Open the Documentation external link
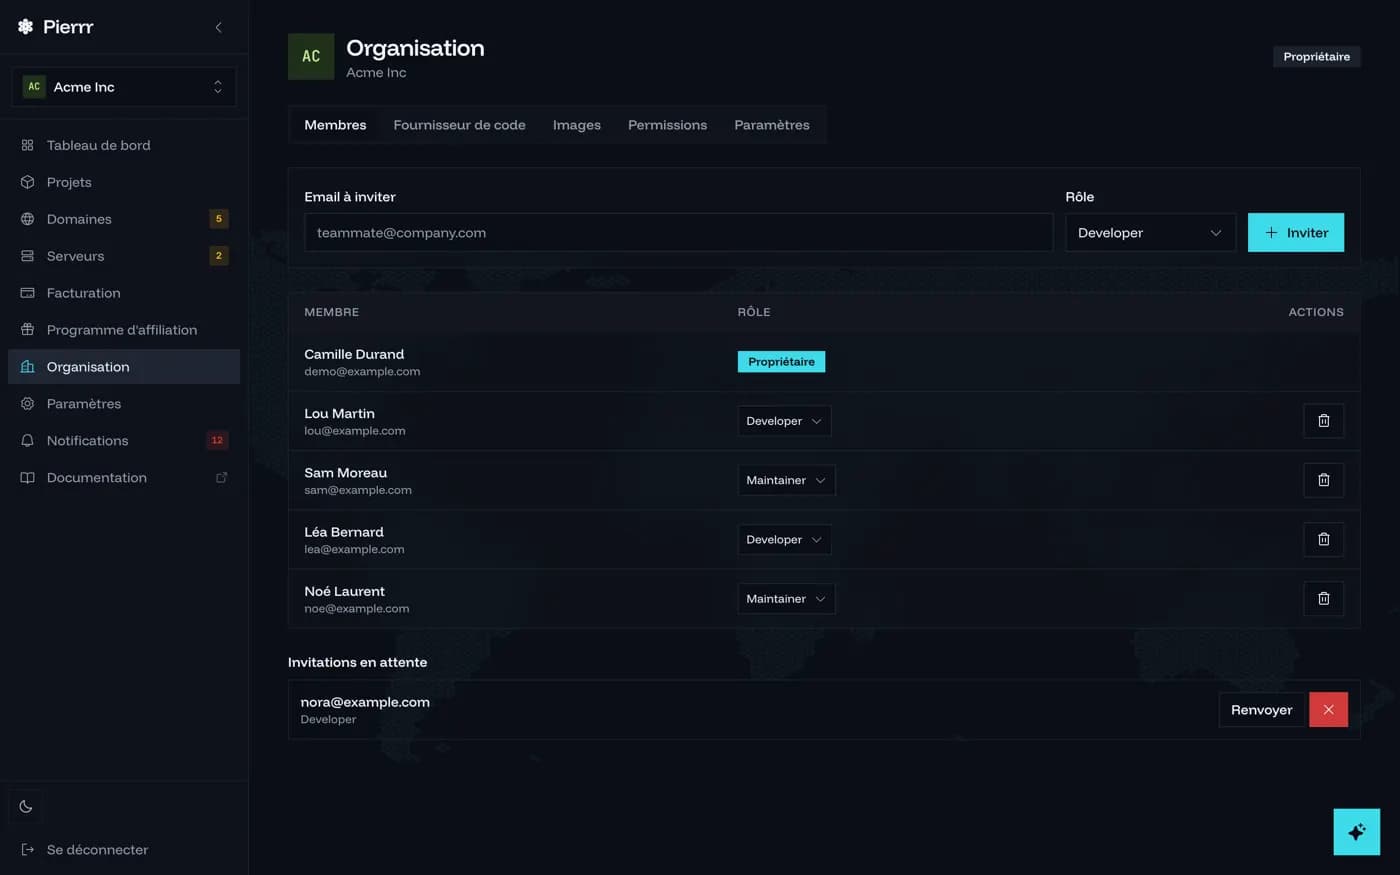The width and height of the screenshot is (1400, 875). tap(124, 478)
